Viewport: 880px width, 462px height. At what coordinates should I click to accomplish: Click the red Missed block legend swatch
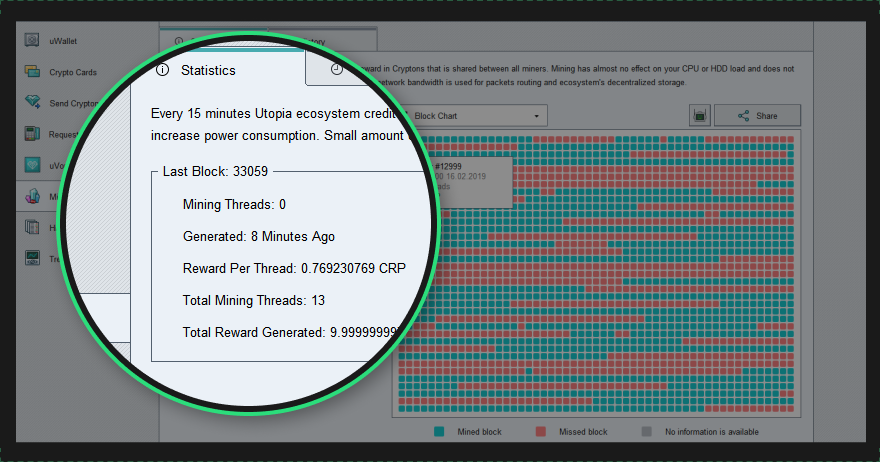(x=540, y=431)
